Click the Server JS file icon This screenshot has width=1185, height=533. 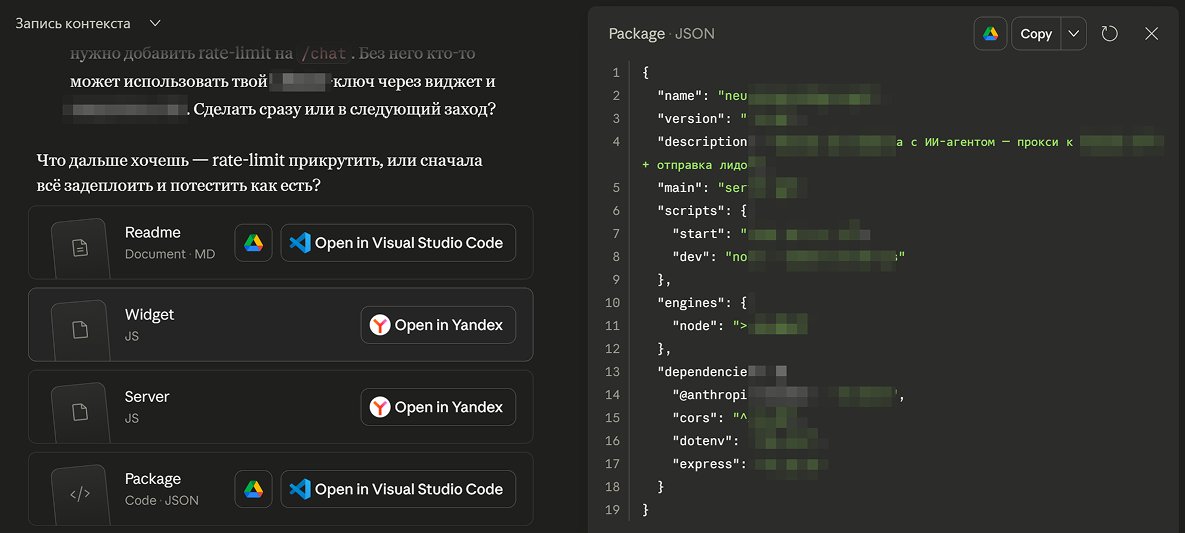coord(80,412)
